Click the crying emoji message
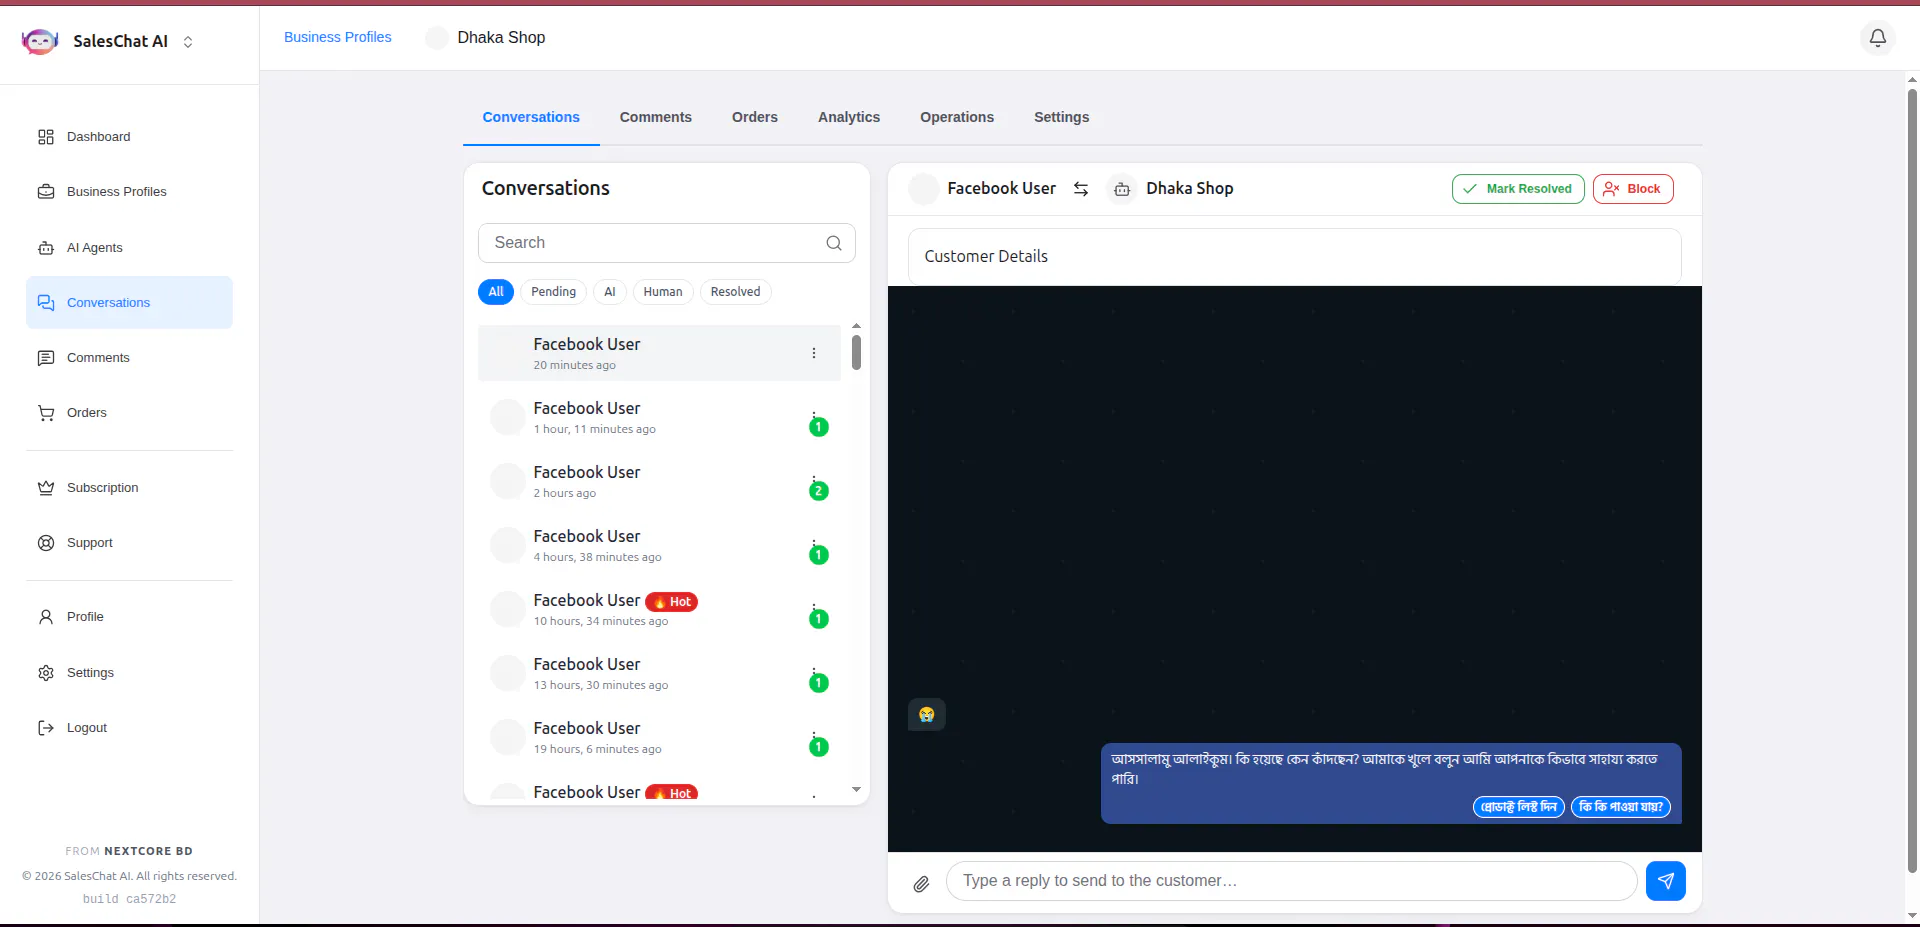Viewport: 1920px width, 927px height. [x=927, y=714]
